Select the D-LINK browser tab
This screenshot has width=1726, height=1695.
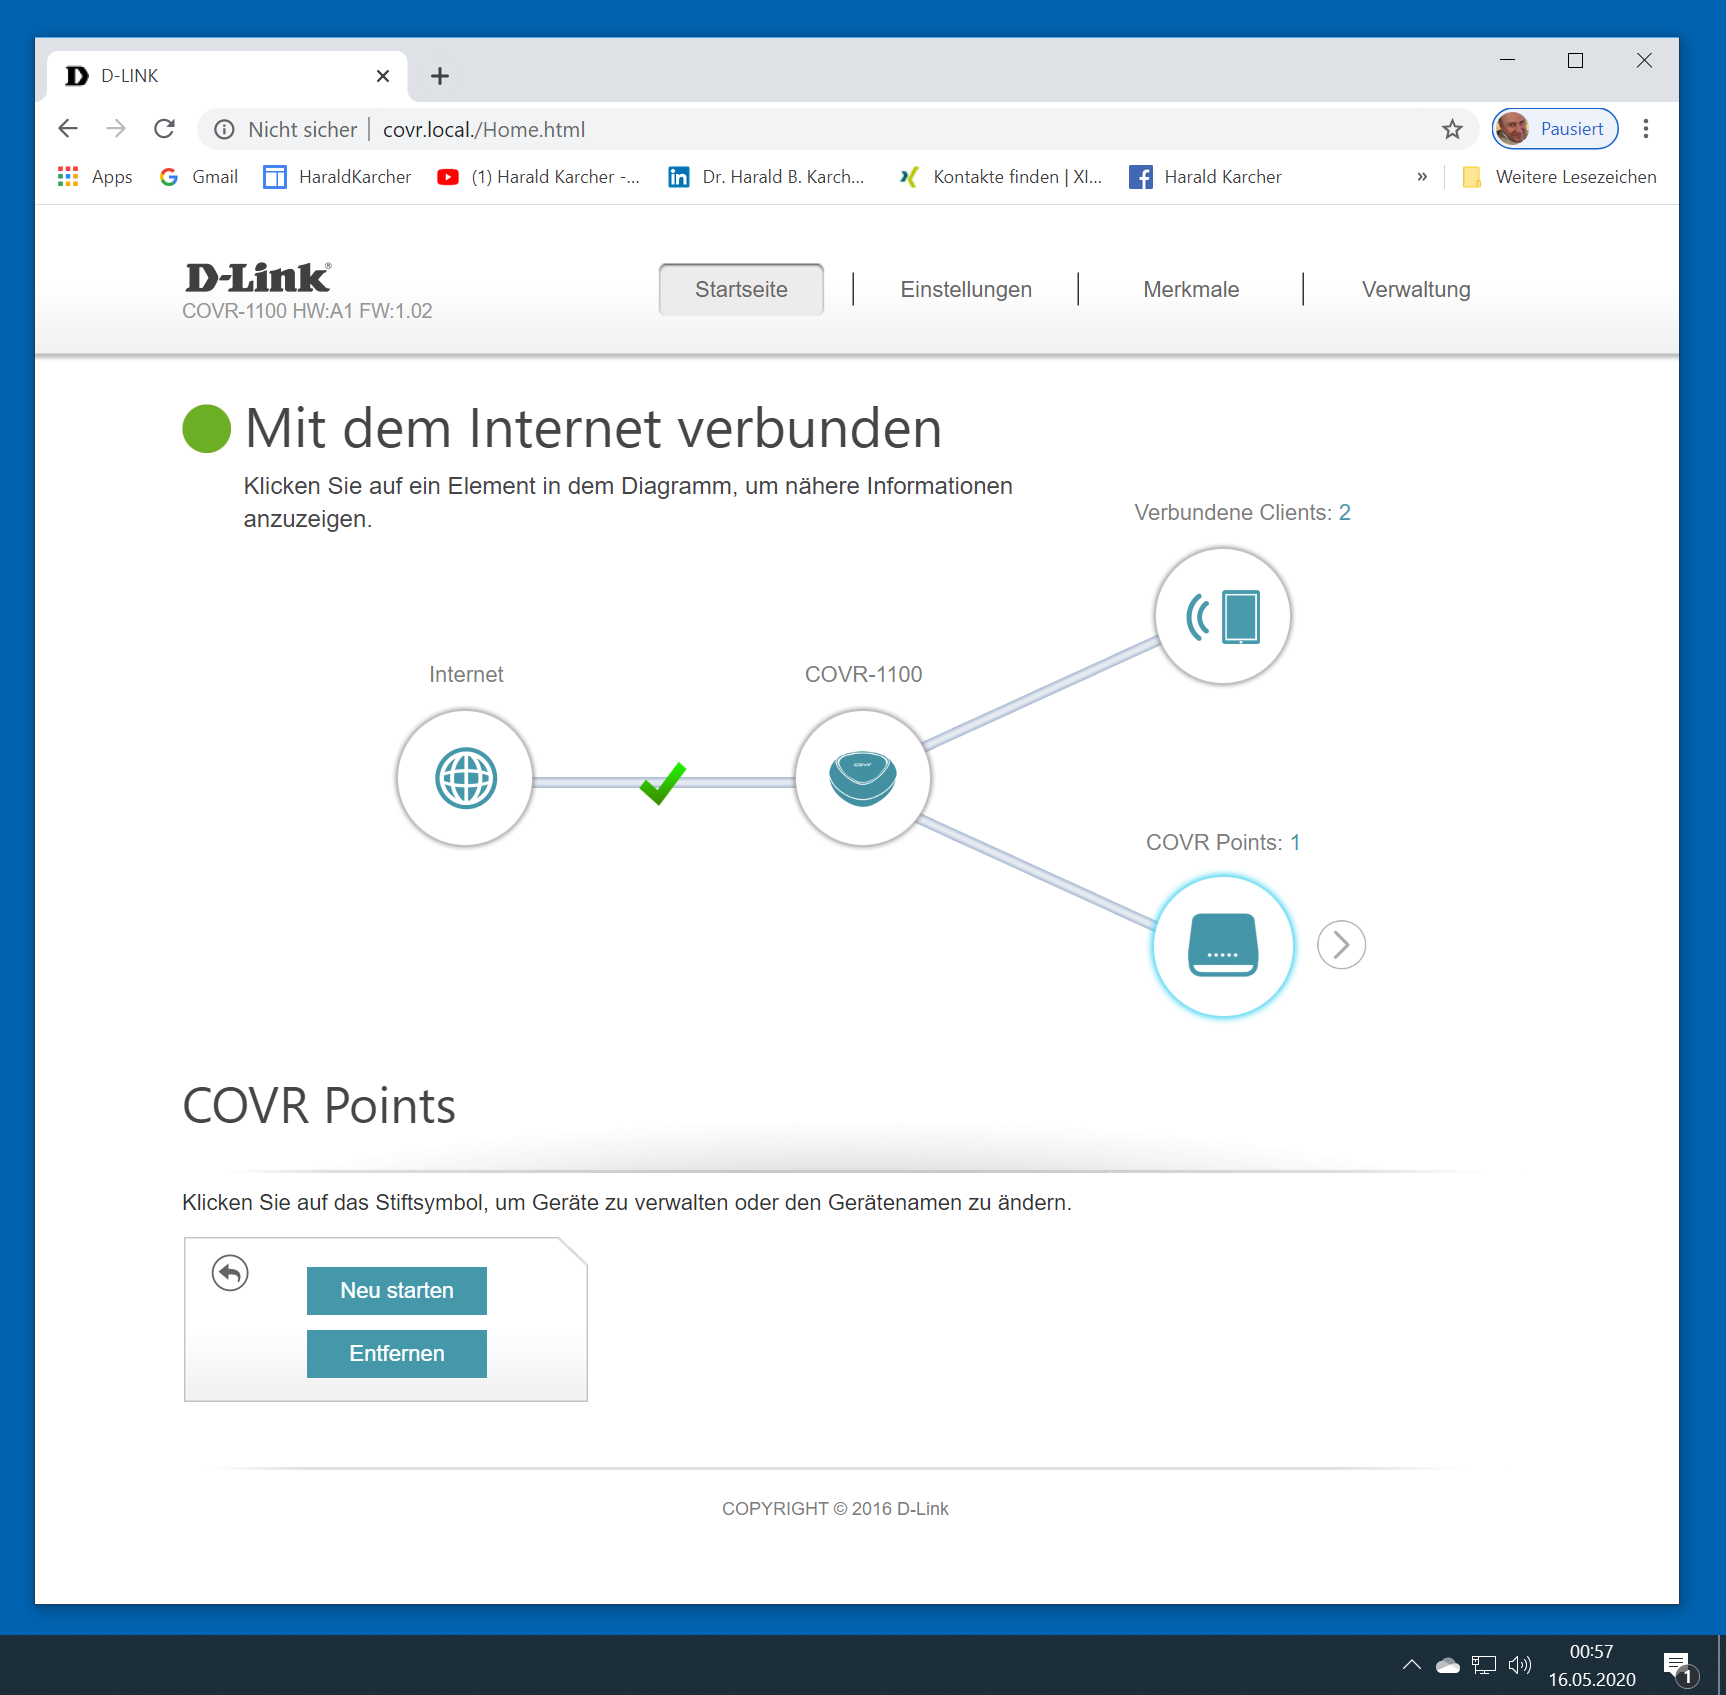click(227, 76)
